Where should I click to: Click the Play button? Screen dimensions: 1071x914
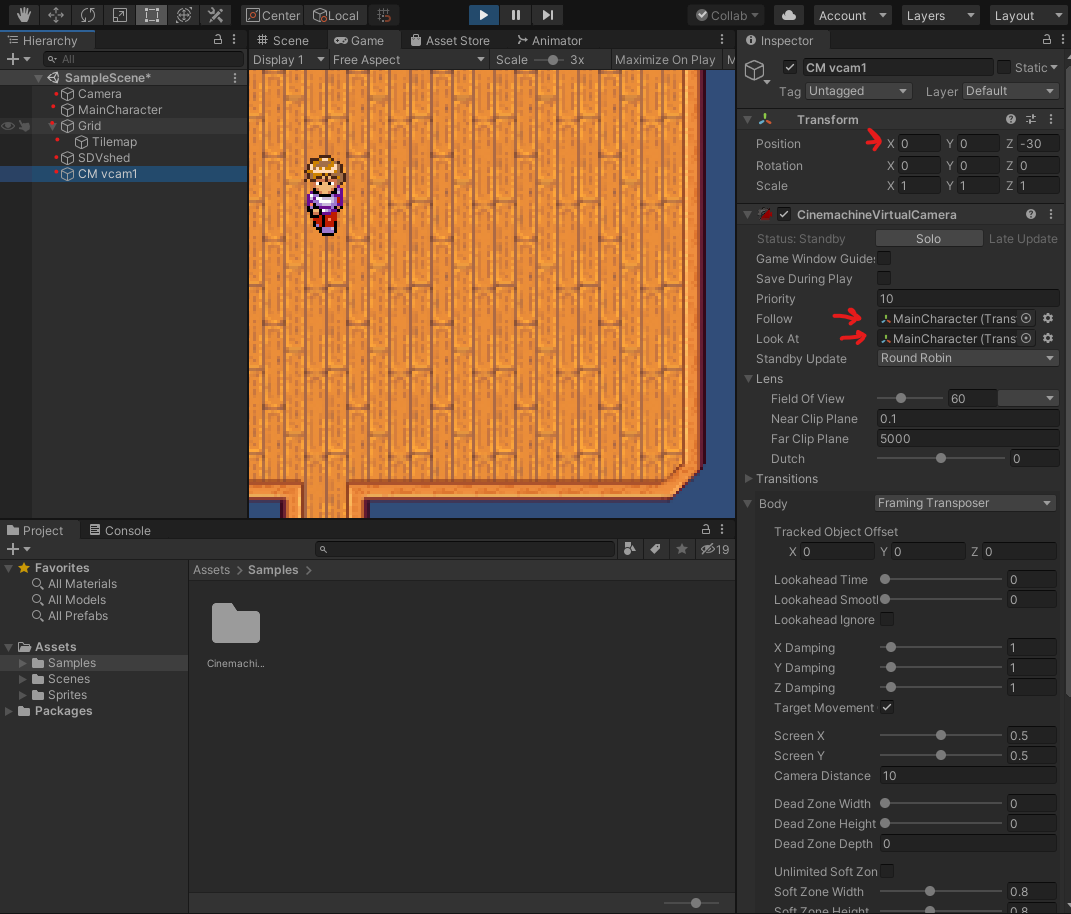484,15
